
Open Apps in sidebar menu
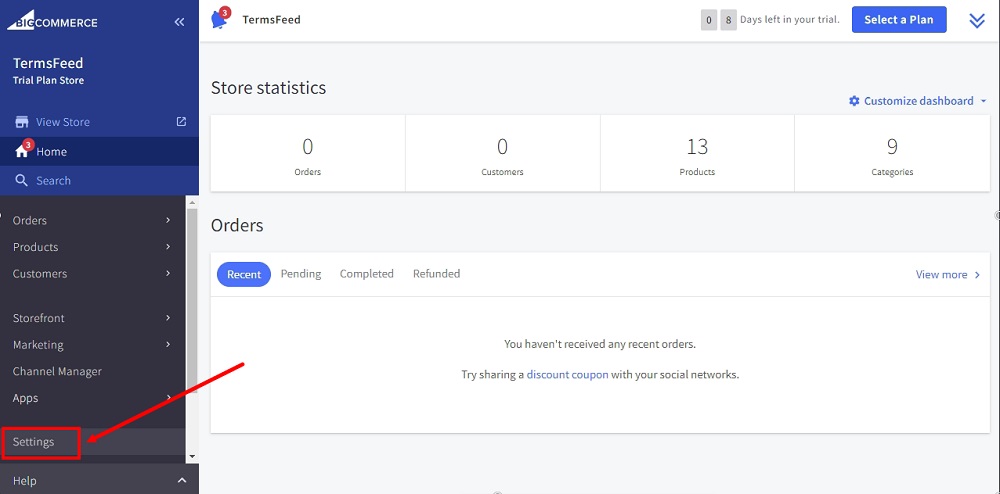pos(26,398)
